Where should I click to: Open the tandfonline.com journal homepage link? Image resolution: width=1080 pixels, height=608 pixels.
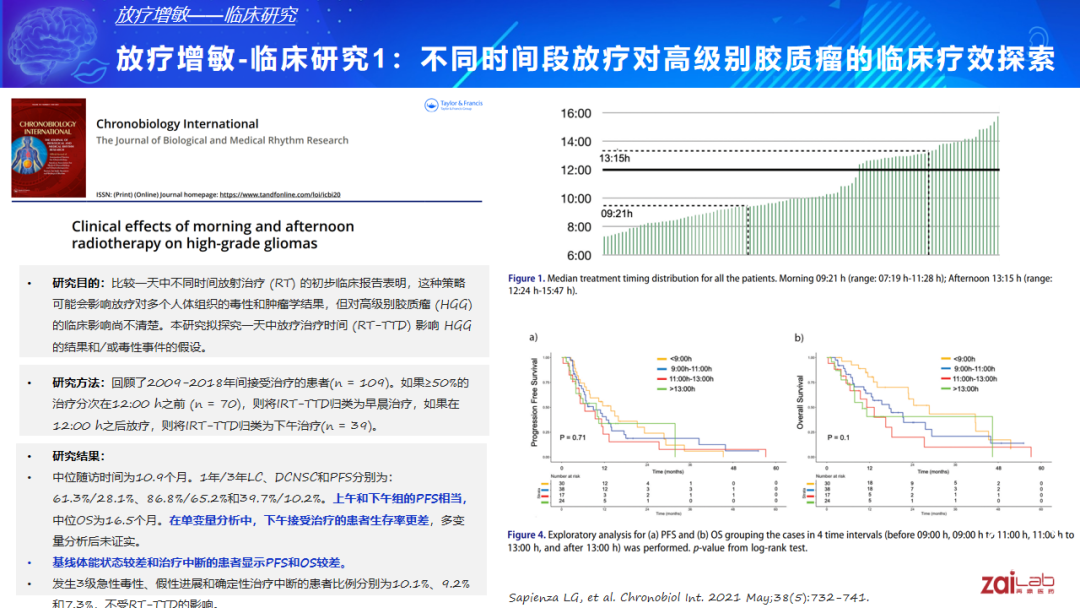[280, 195]
